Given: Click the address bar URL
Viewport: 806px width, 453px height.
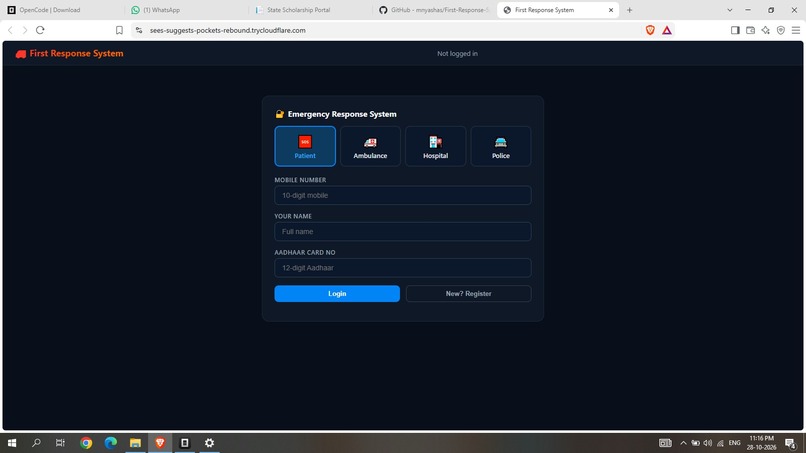Looking at the screenshot, I should pos(228,30).
